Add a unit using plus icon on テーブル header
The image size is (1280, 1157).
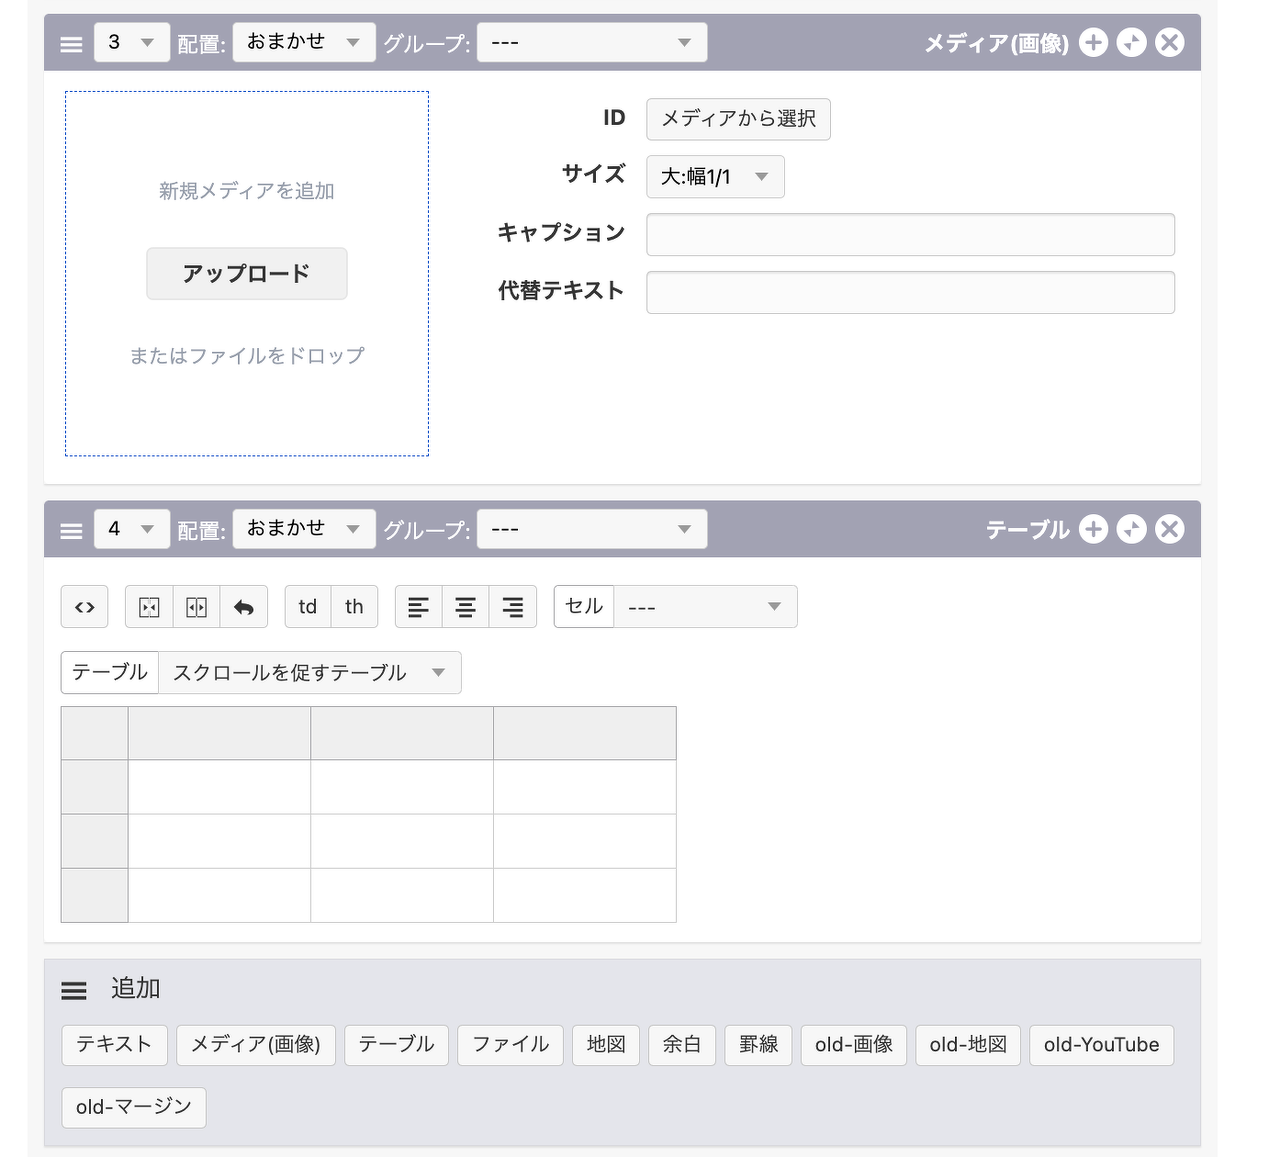tap(1093, 529)
